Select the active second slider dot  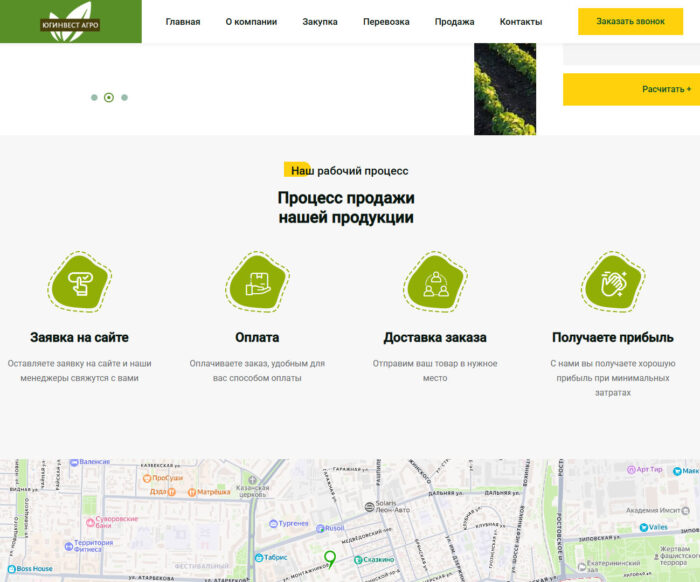tap(109, 98)
